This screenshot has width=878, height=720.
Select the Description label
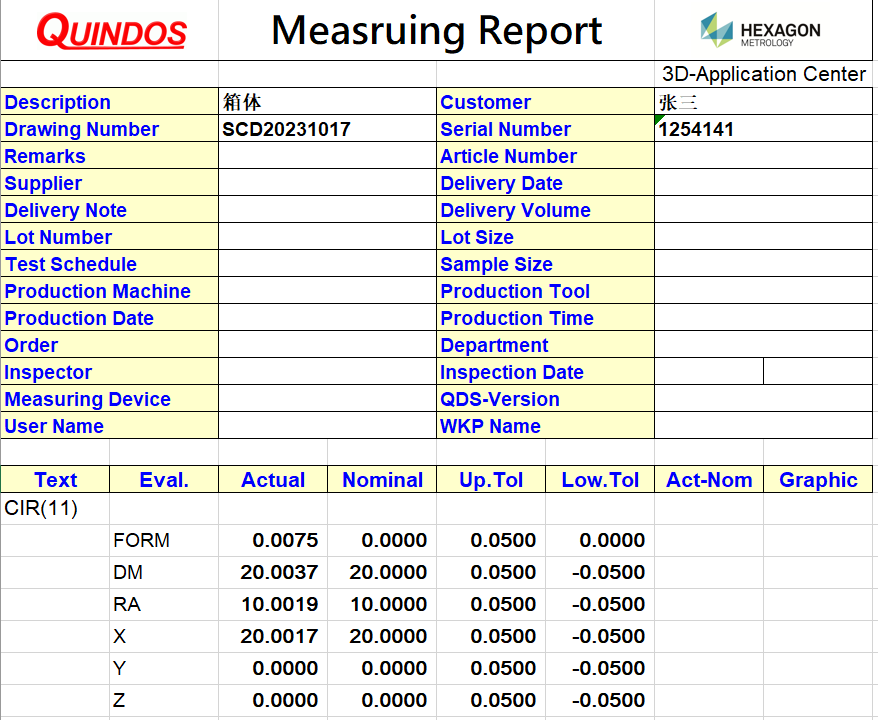click(58, 102)
